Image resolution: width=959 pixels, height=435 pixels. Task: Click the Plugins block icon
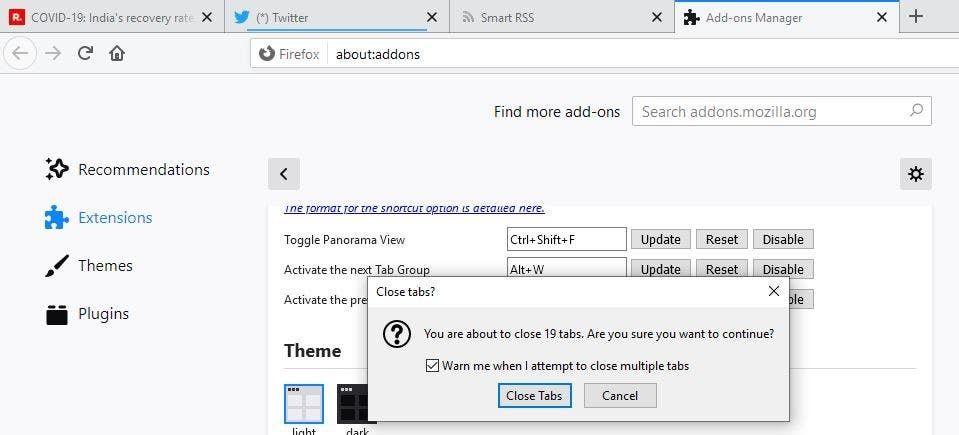[x=57, y=314]
